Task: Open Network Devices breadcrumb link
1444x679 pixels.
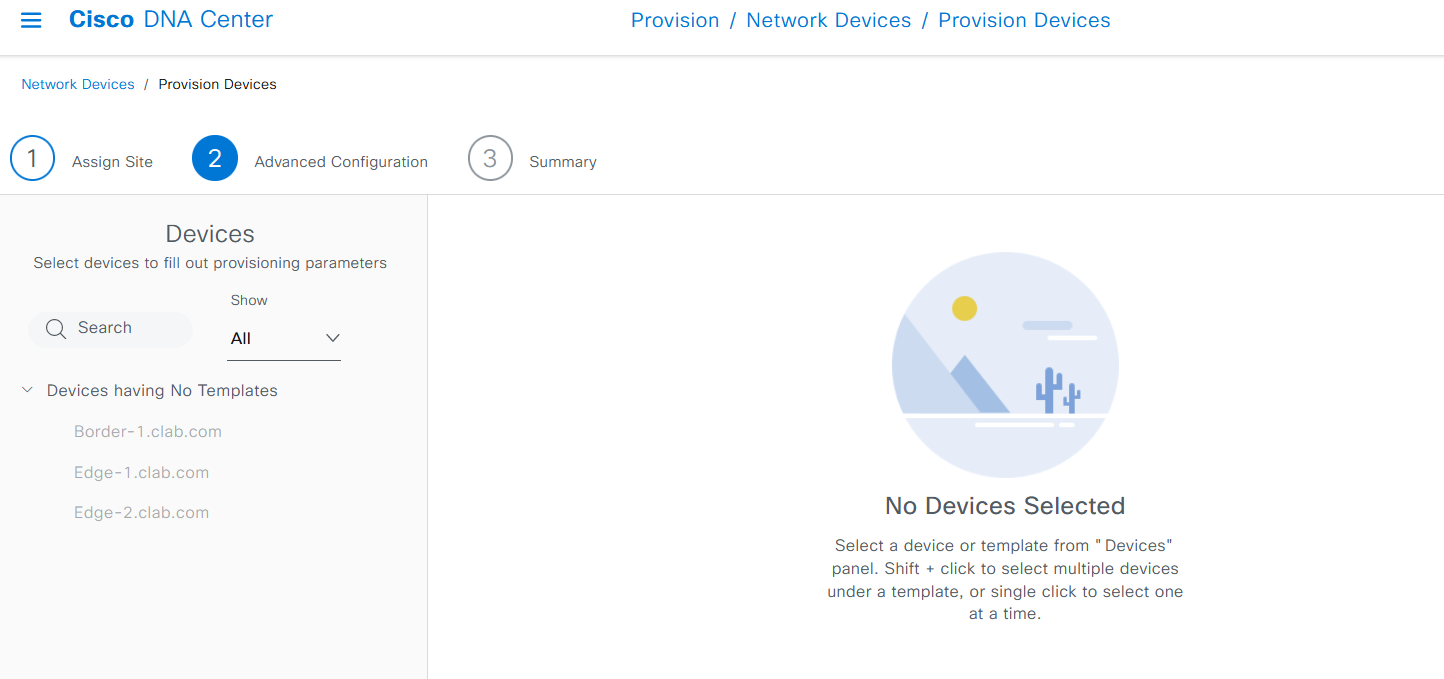Action: [78, 84]
